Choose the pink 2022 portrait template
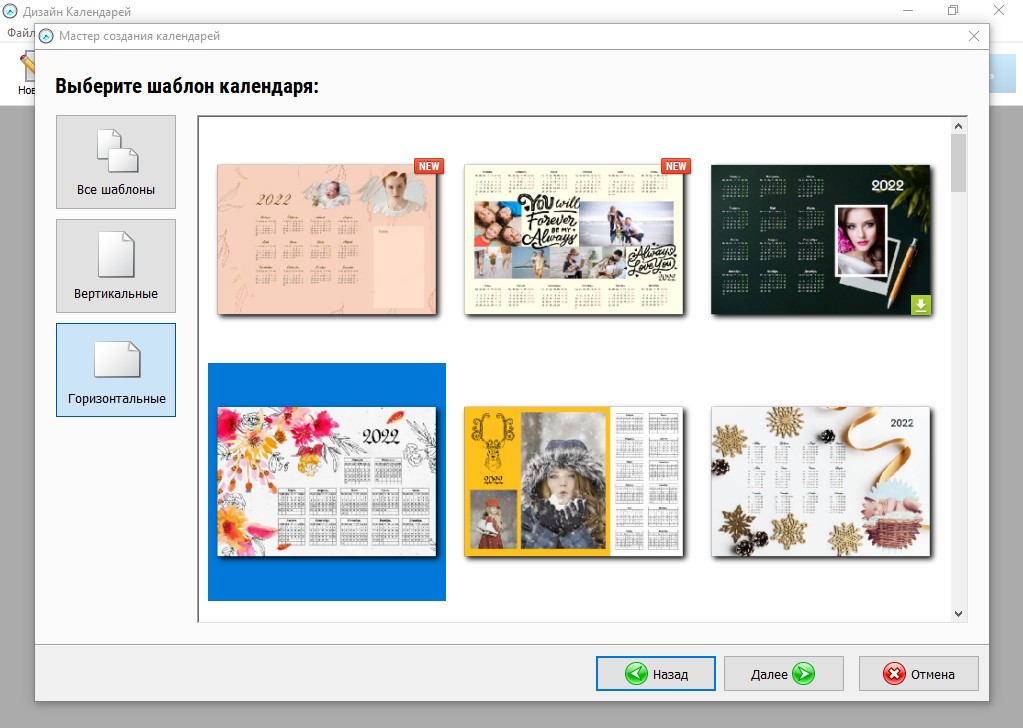The height and width of the screenshot is (728, 1023). [x=327, y=240]
